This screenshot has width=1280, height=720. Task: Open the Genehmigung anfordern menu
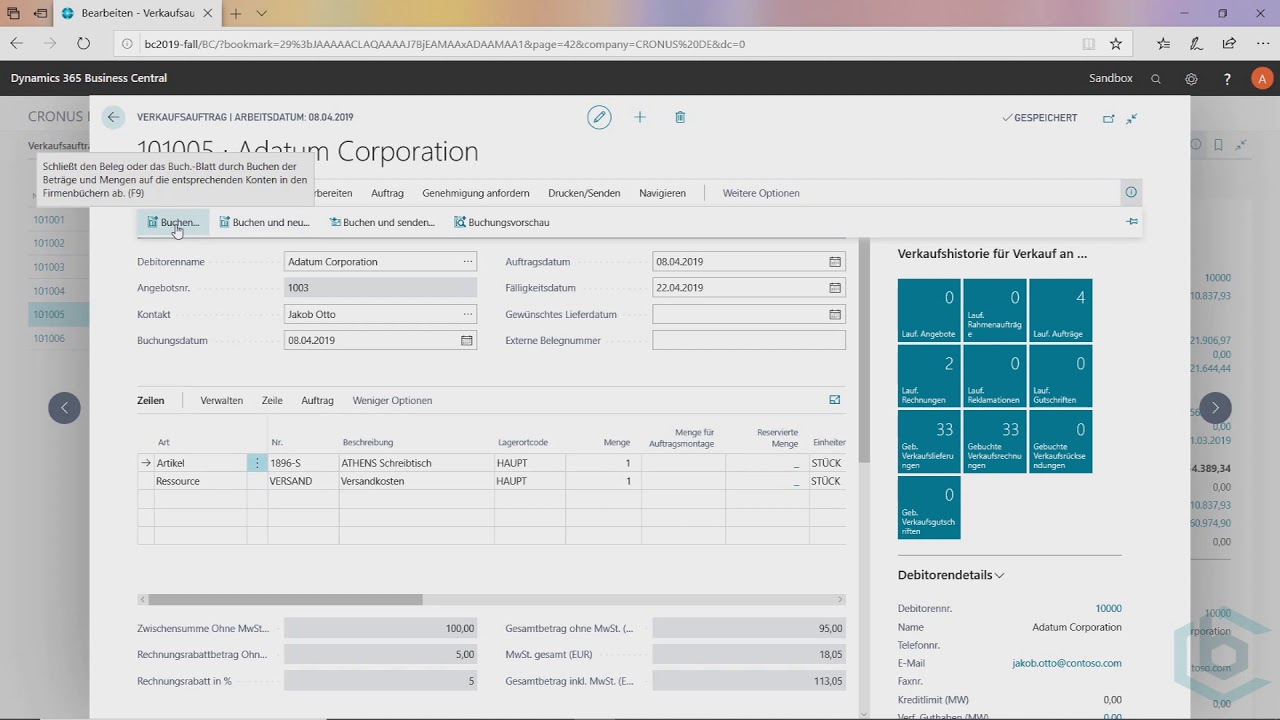[476, 193]
